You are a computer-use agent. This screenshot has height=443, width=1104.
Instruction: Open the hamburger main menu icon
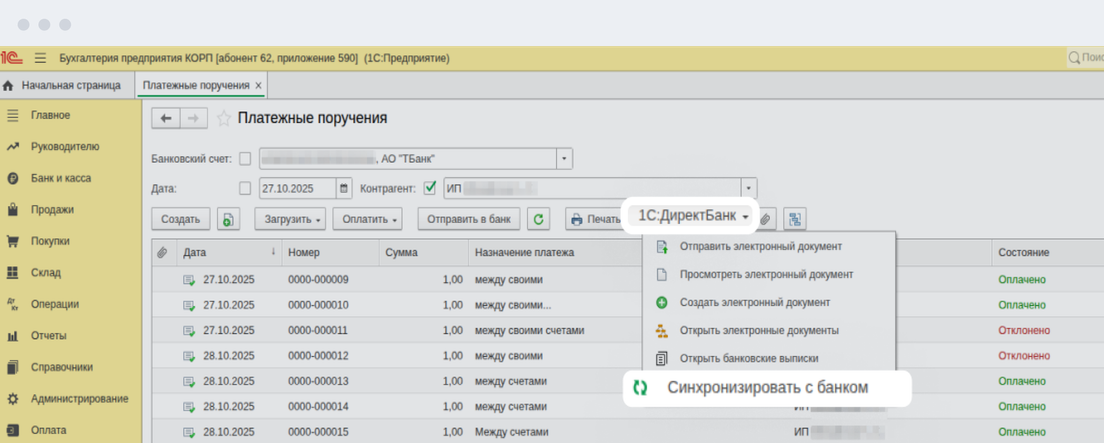point(41,58)
